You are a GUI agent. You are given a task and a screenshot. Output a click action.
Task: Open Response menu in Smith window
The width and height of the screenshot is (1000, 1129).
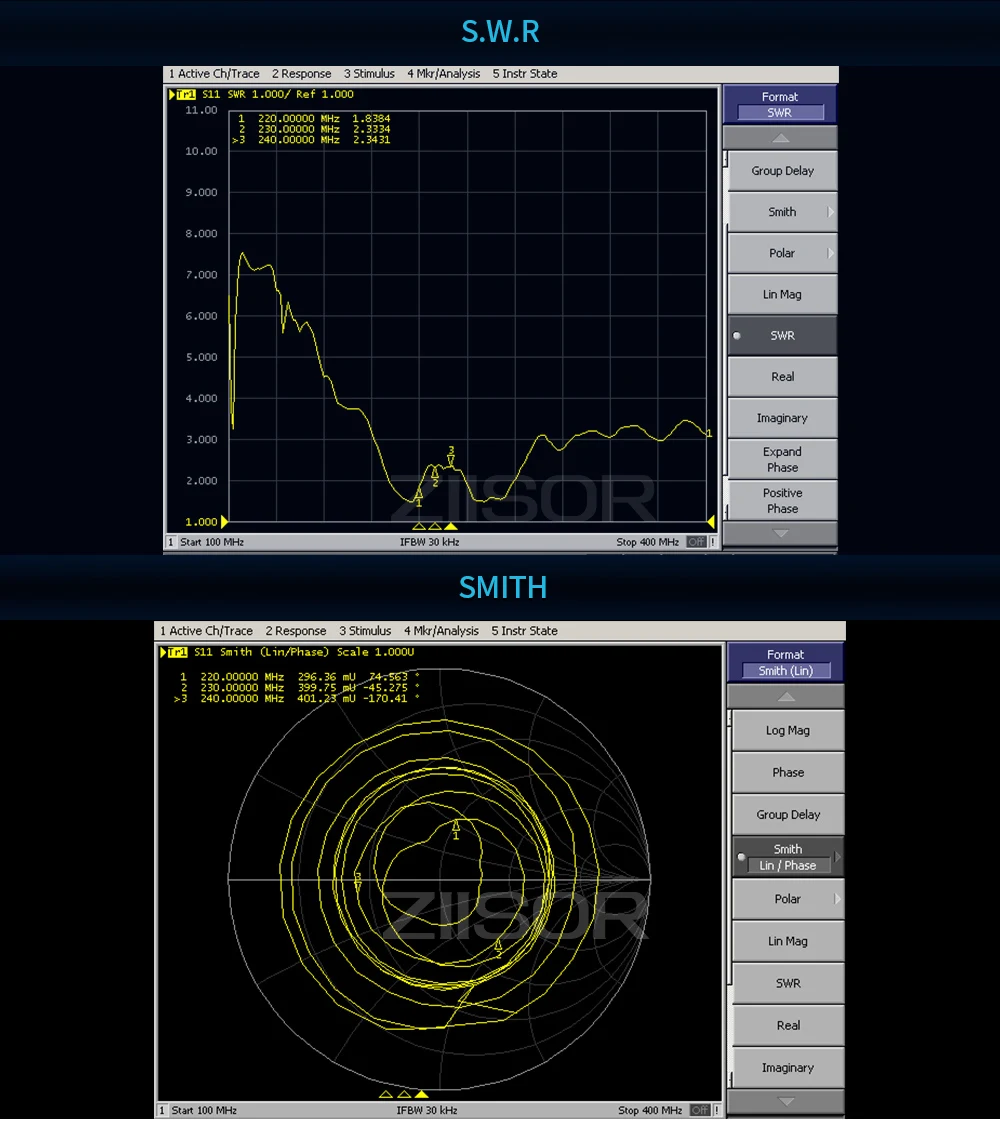(295, 631)
